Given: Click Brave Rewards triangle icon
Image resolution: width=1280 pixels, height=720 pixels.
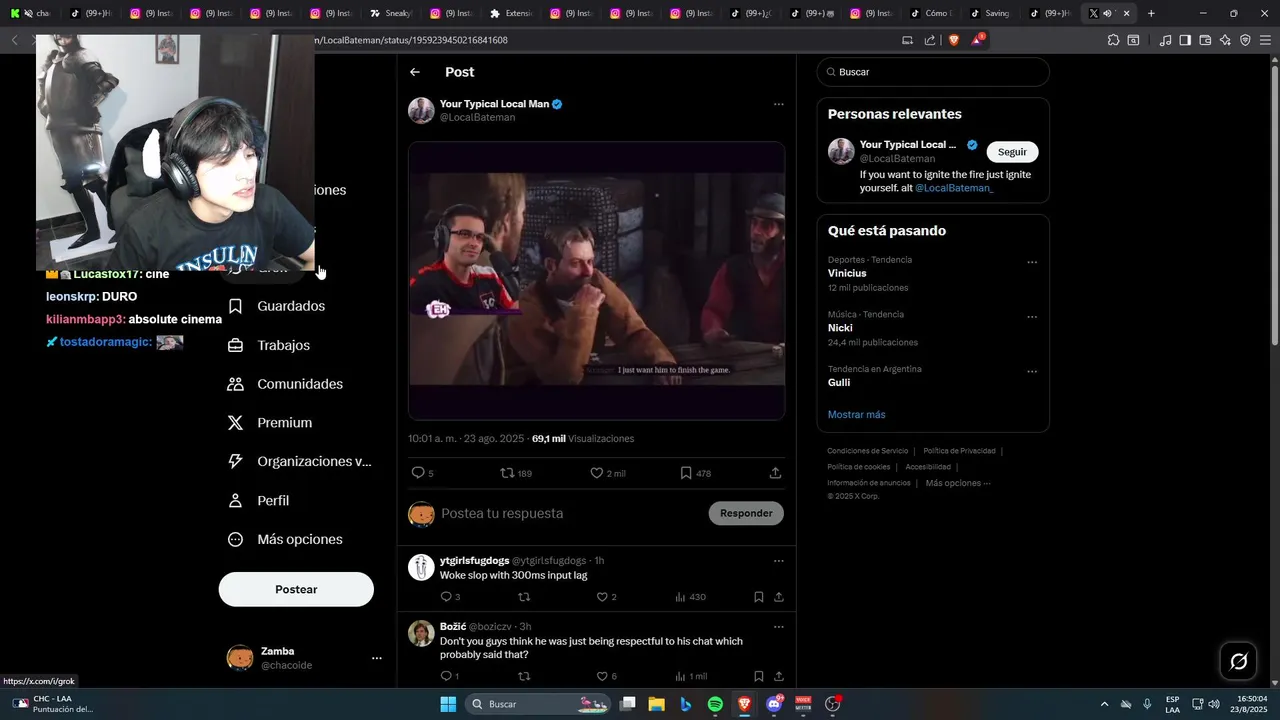Looking at the screenshot, I should click(977, 40).
